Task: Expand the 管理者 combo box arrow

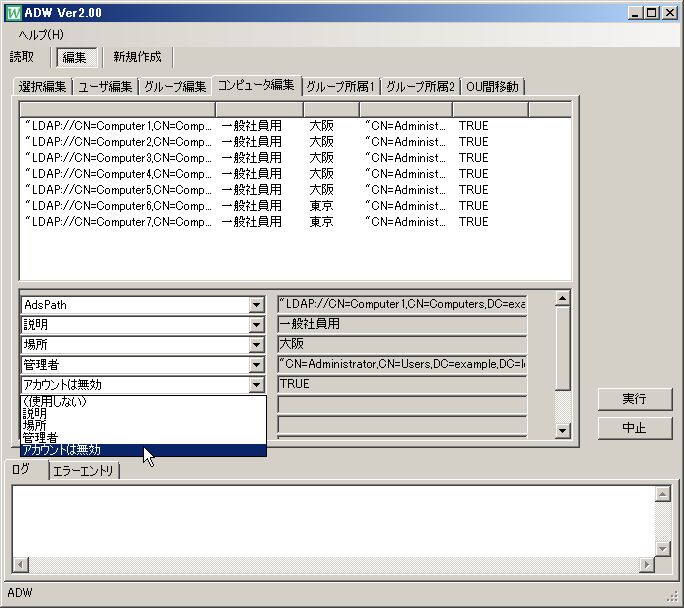Action: [x=256, y=365]
